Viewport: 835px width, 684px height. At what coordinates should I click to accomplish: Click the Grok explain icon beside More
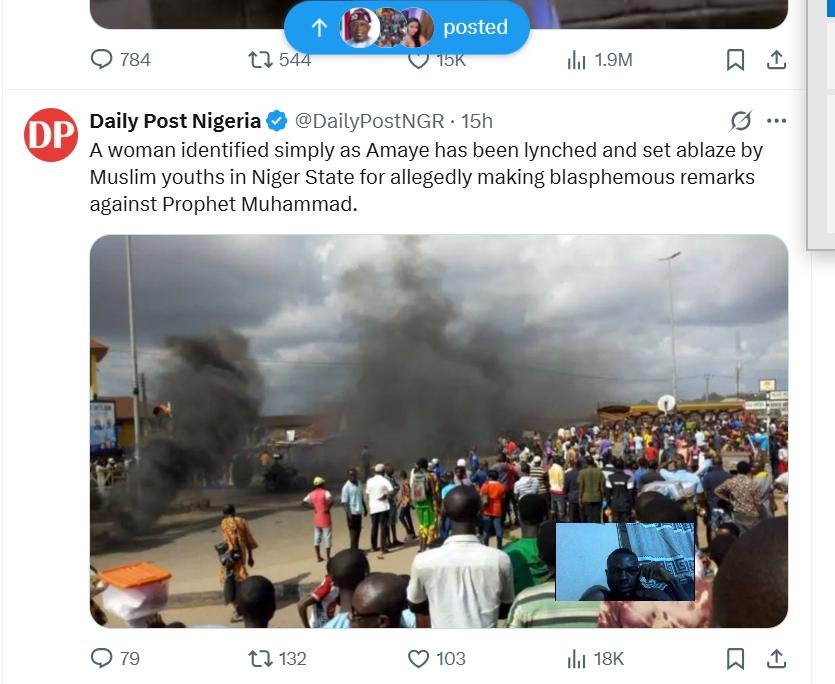(x=740, y=121)
